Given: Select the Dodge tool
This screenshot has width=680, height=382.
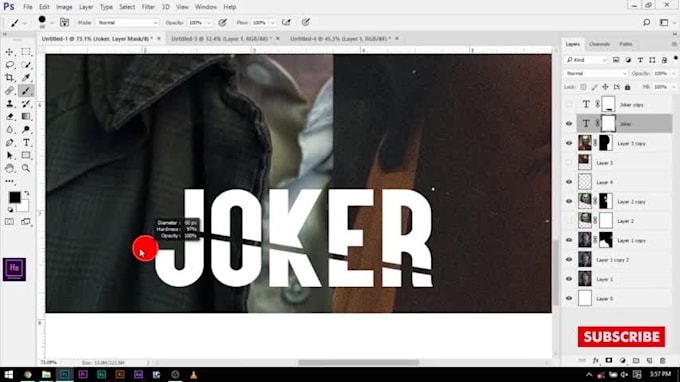Looking at the screenshot, I should pyautogui.click(x=26, y=130).
